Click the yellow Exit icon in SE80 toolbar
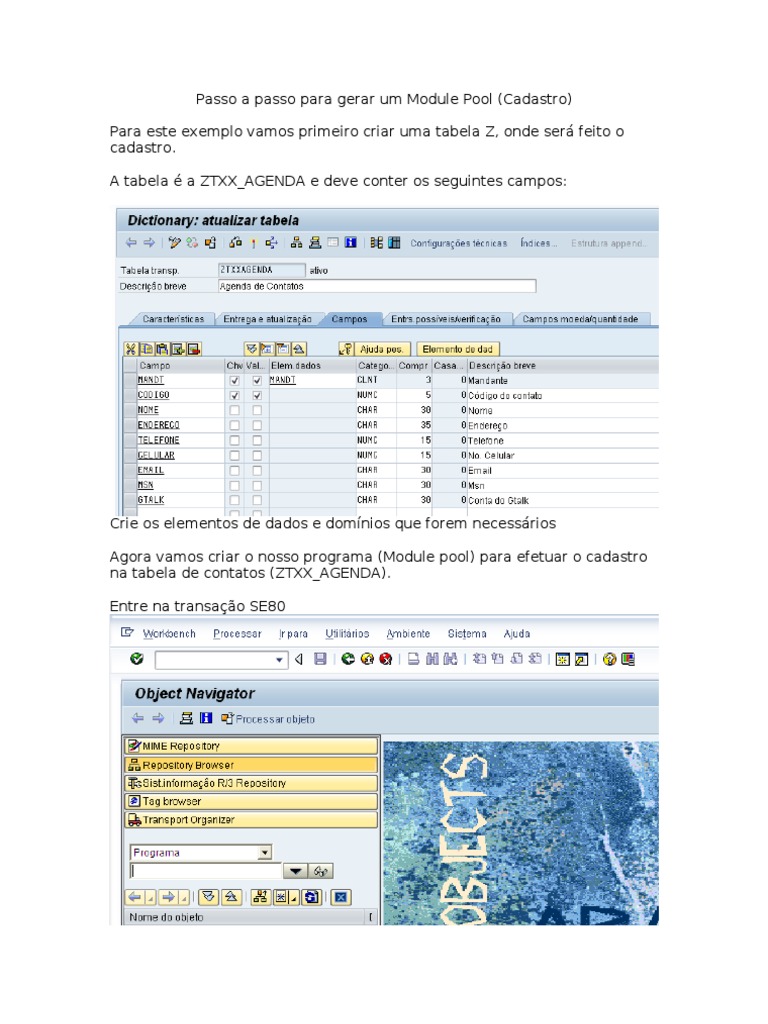The height and width of the screenshot is (1024, 768). [367, 659]
